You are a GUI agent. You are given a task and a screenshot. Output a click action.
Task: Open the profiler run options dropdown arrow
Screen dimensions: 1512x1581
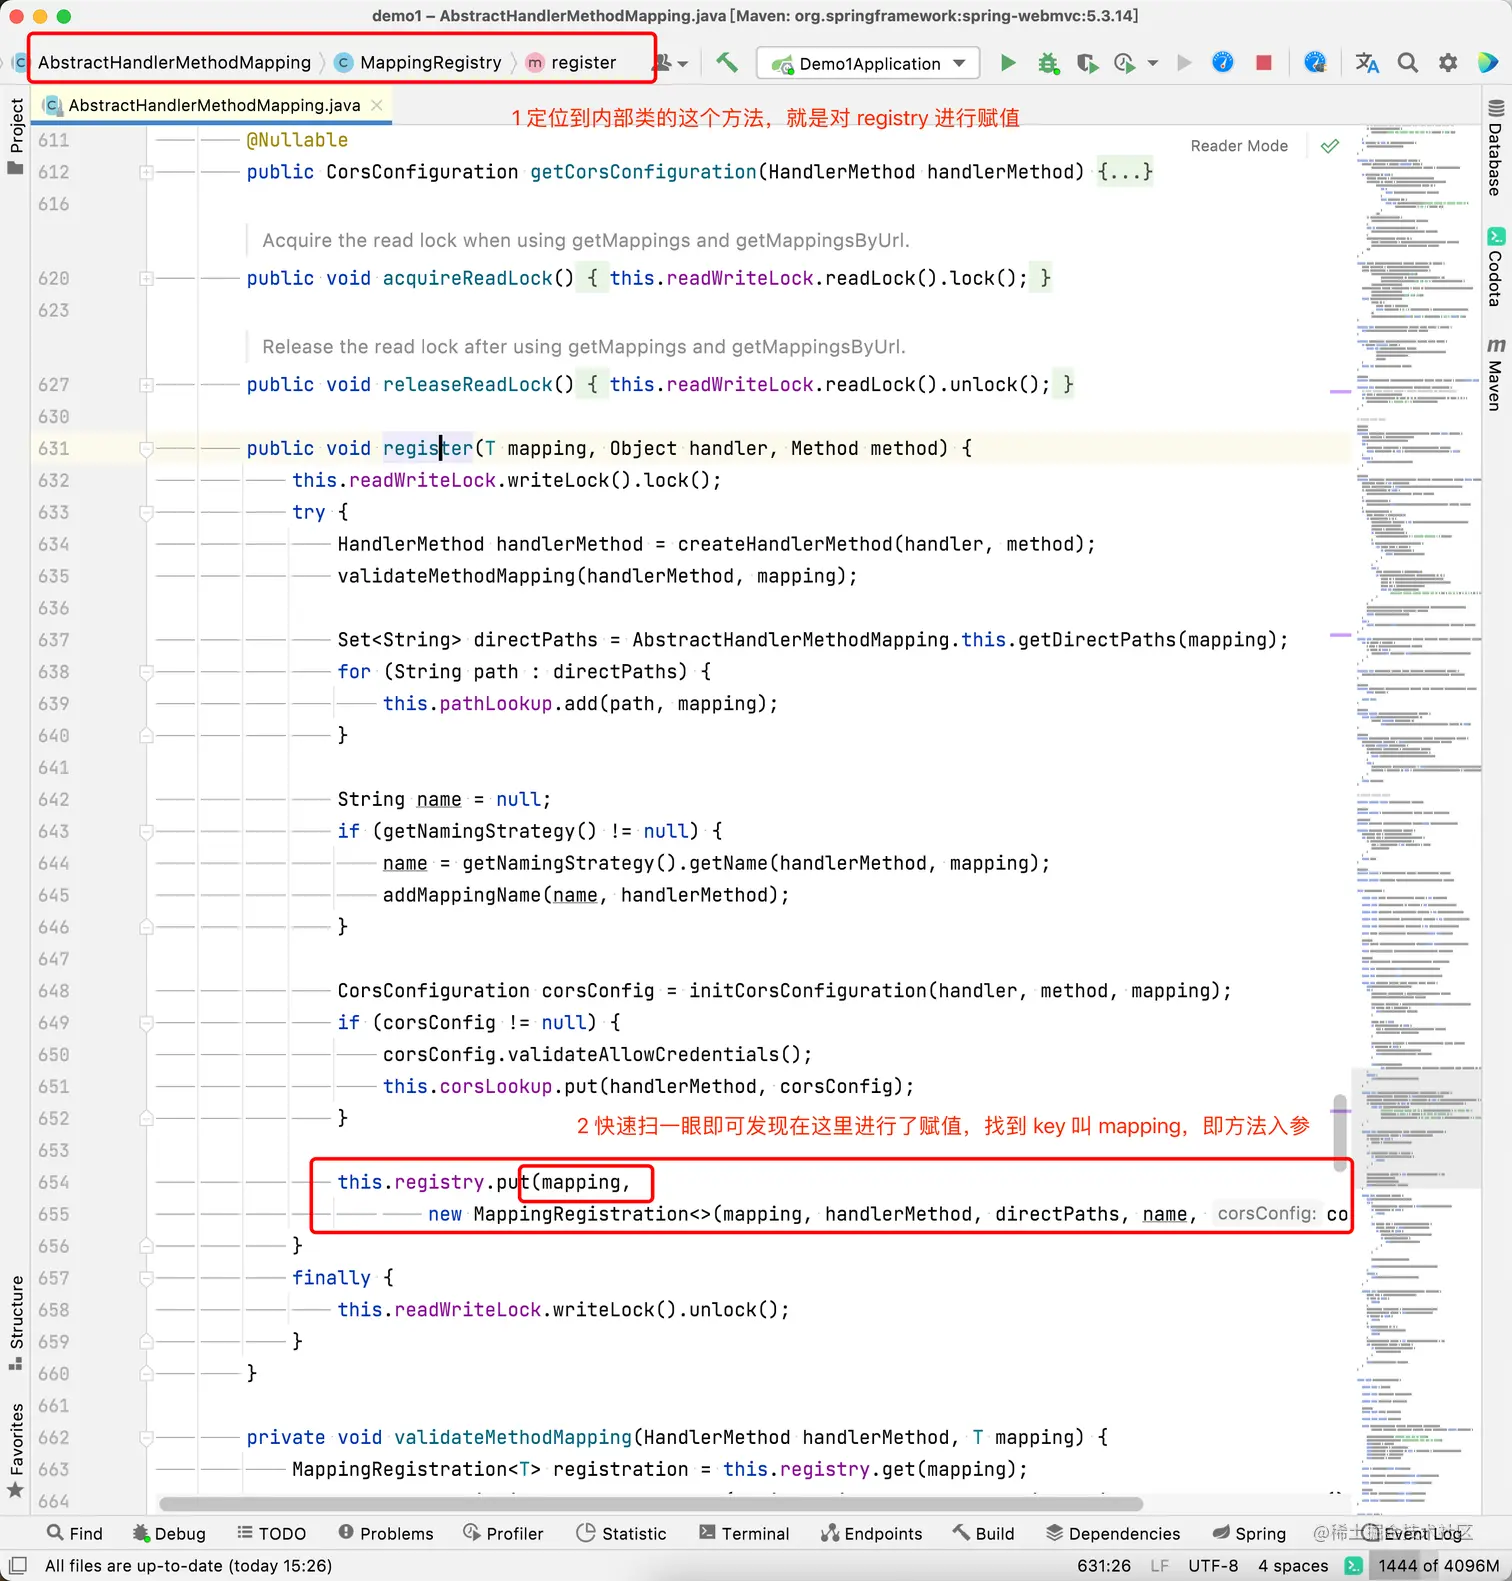[x=1153, y=63]
